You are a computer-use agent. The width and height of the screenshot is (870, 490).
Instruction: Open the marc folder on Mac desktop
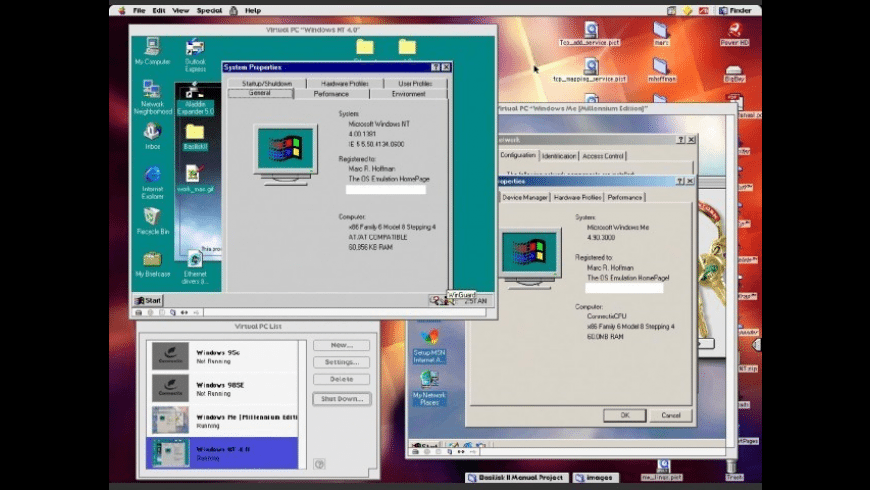[x=661, y=33]
